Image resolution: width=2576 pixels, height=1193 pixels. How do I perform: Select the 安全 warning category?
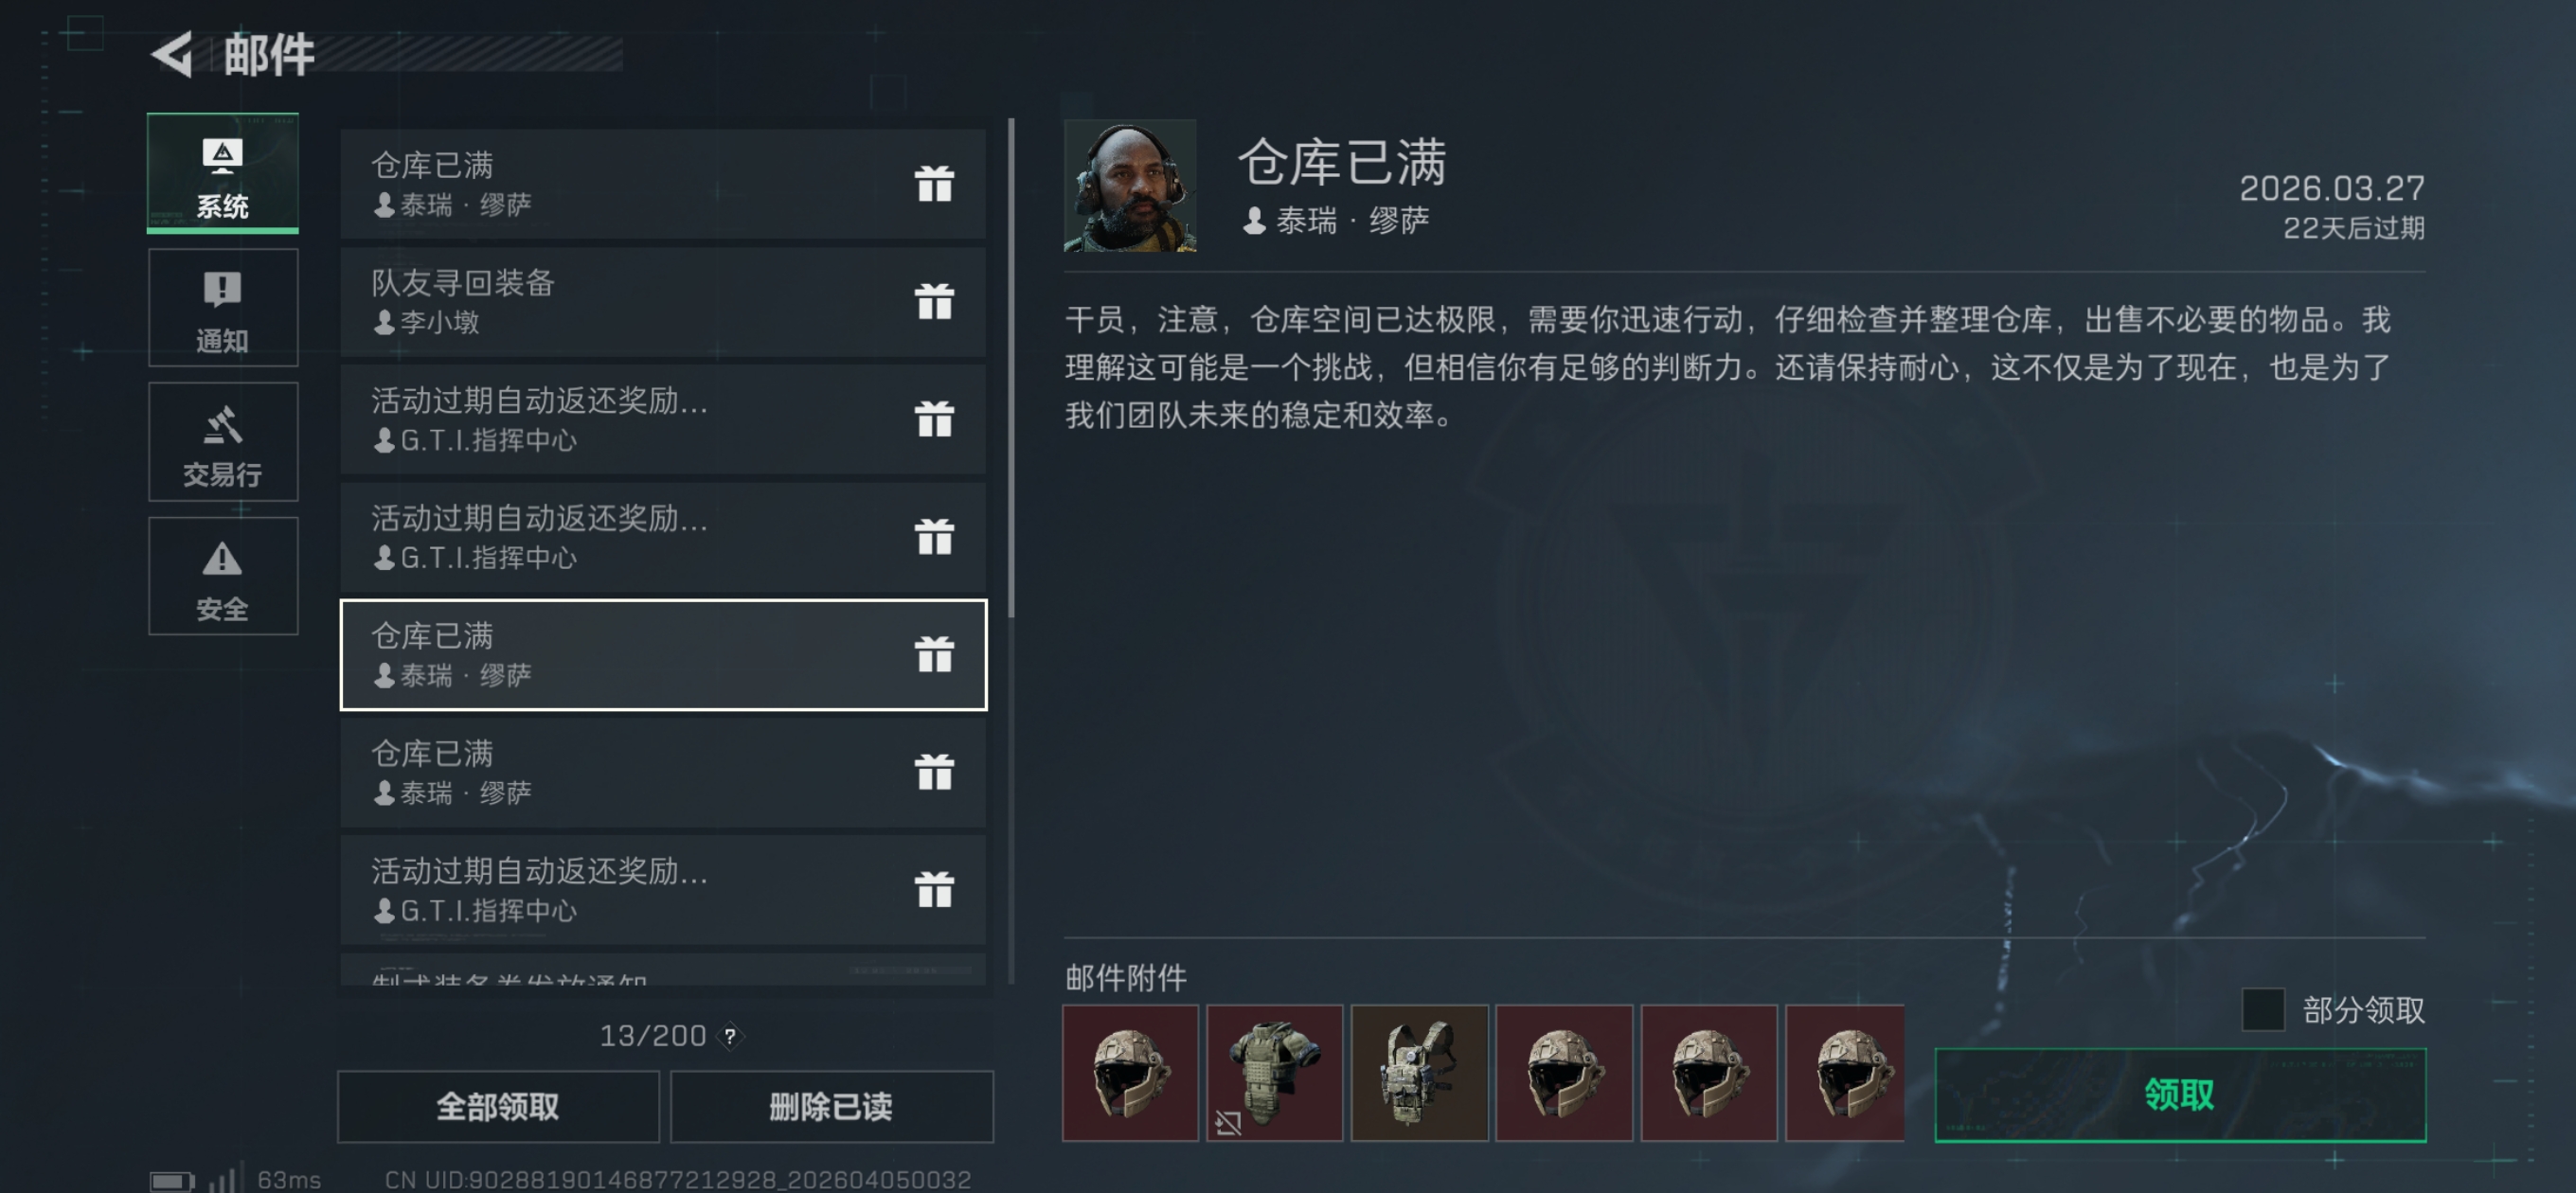click(223, 576)
